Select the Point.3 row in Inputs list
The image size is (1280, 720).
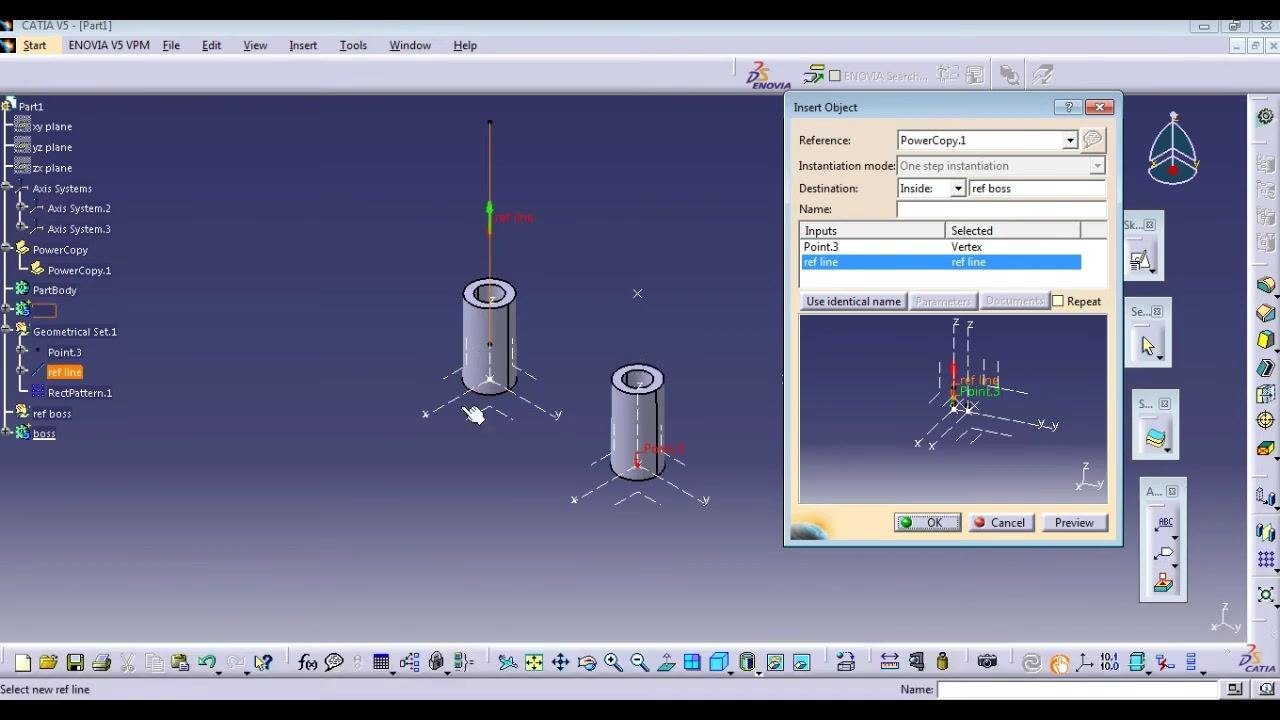tap(941, 246)
